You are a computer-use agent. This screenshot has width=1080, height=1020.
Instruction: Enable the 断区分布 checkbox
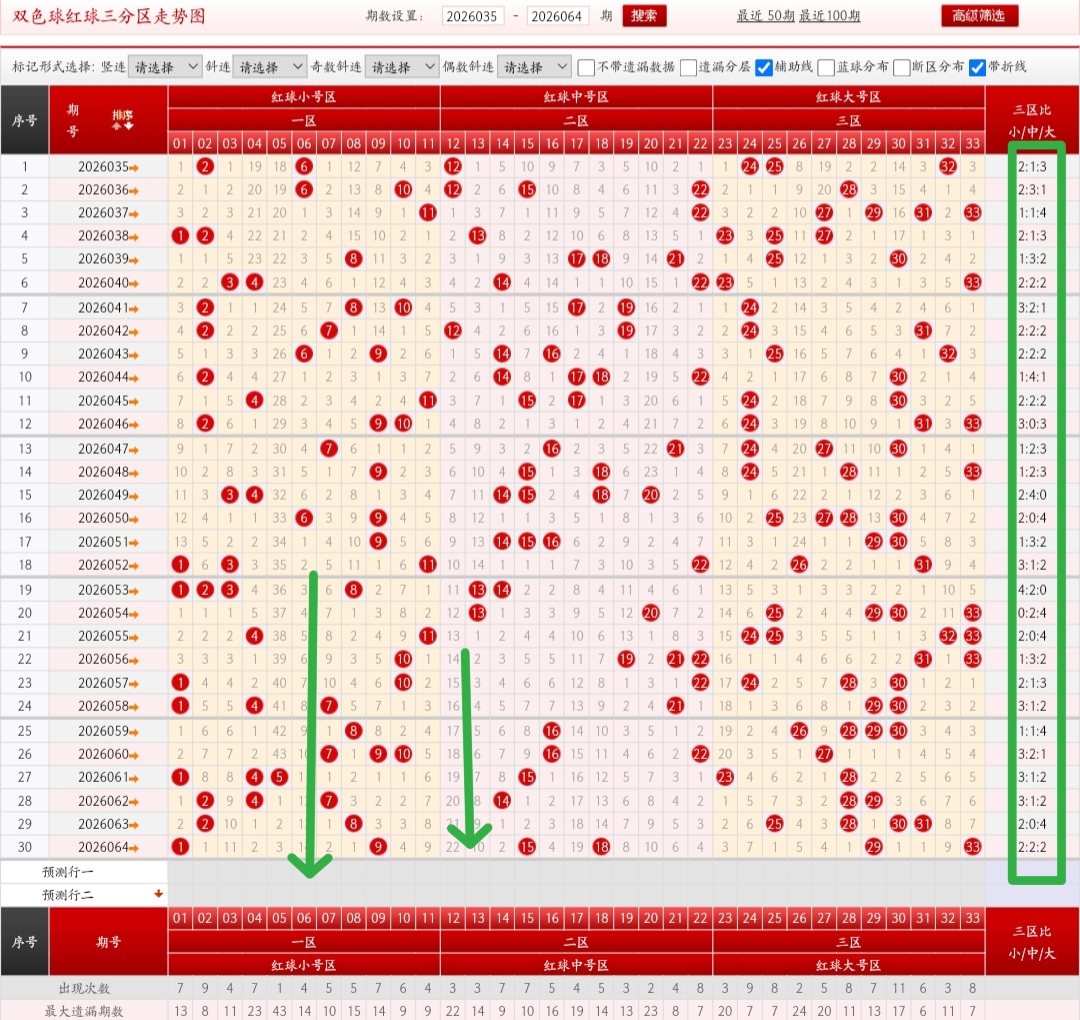click(x=902, y=67)
